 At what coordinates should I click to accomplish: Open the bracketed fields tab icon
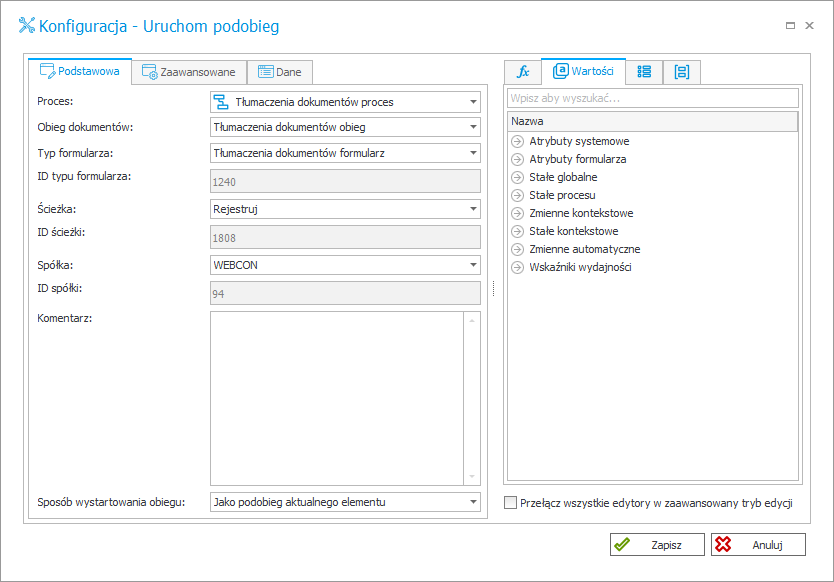(x=681, y=72)
